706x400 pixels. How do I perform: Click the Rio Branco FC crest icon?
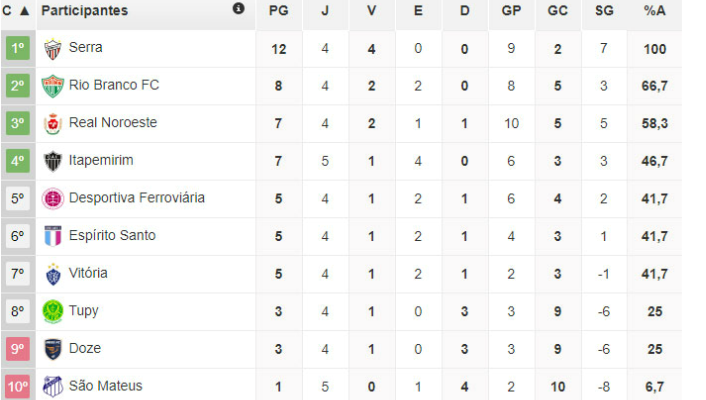coord(52,86)
